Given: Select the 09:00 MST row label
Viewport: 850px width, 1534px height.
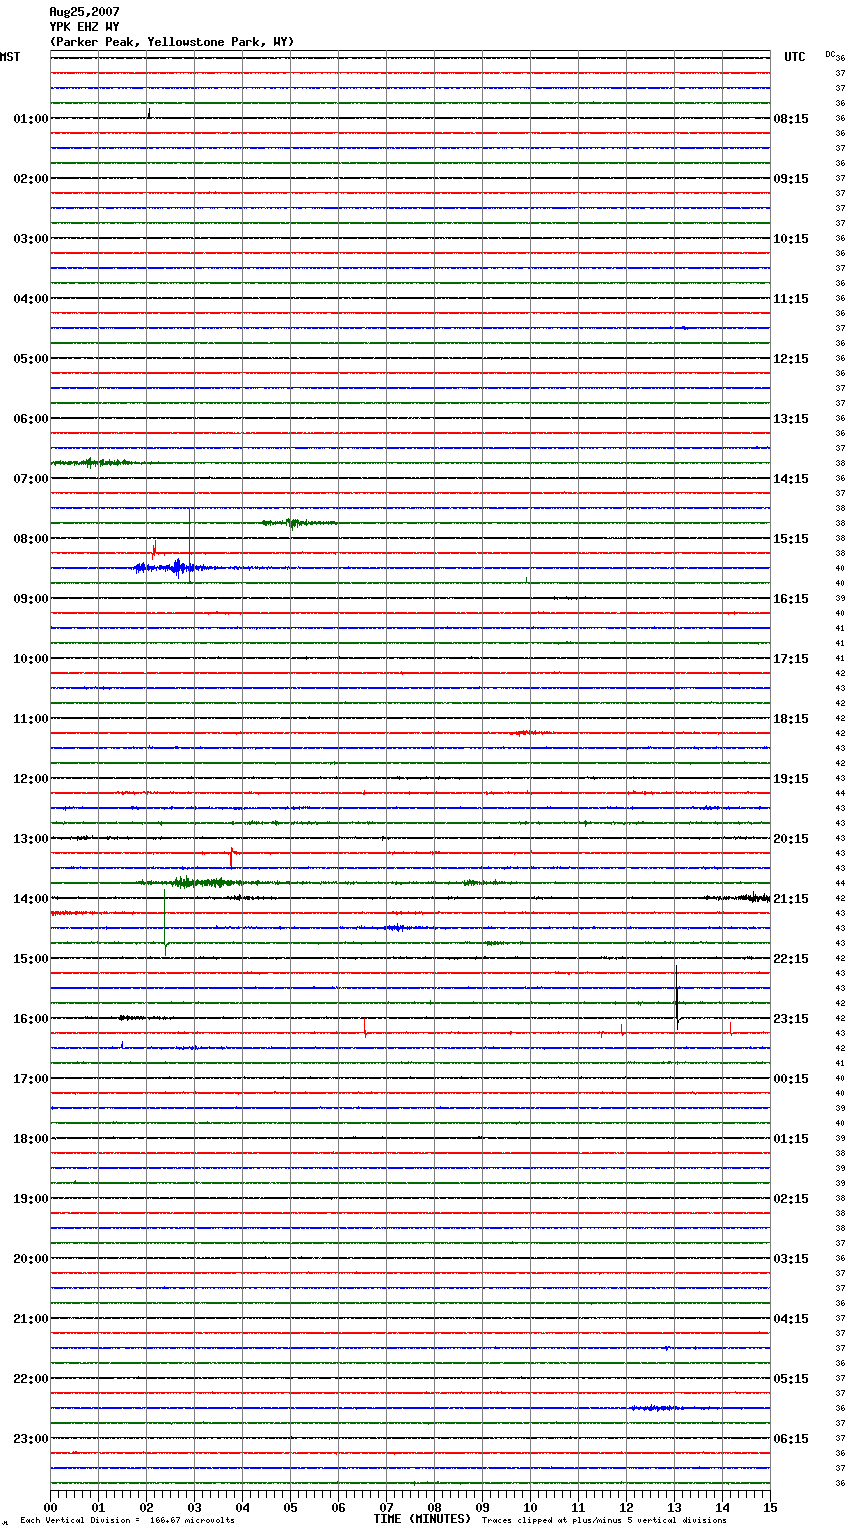Looking at the screenshot, I should [31, 599].
